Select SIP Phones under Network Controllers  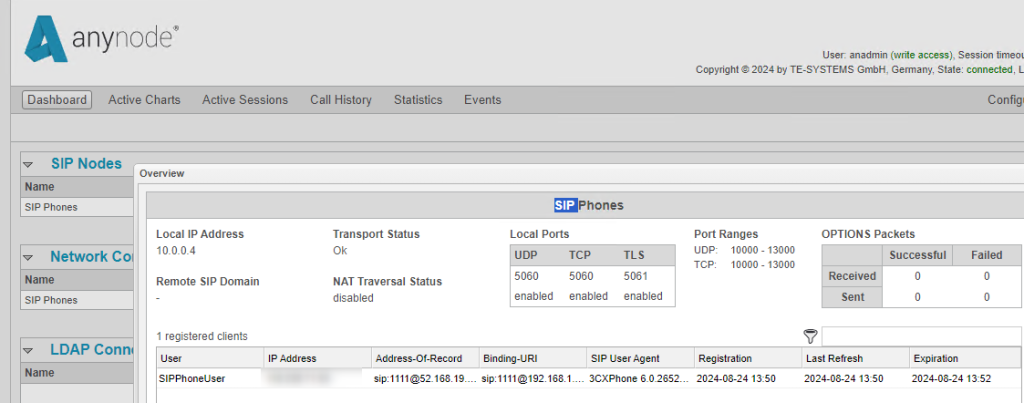point(51,299)
